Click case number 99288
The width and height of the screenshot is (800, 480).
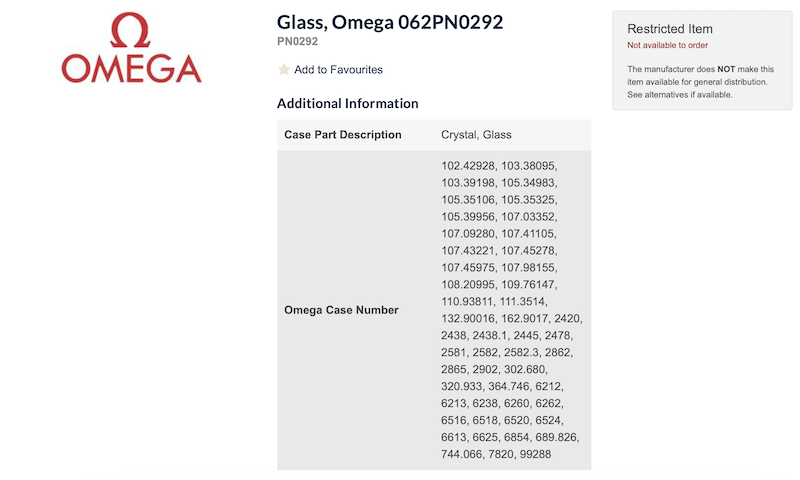[x=531, y=455]
